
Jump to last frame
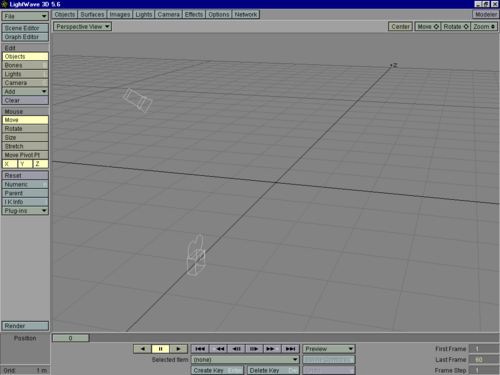tap(290, 349)
